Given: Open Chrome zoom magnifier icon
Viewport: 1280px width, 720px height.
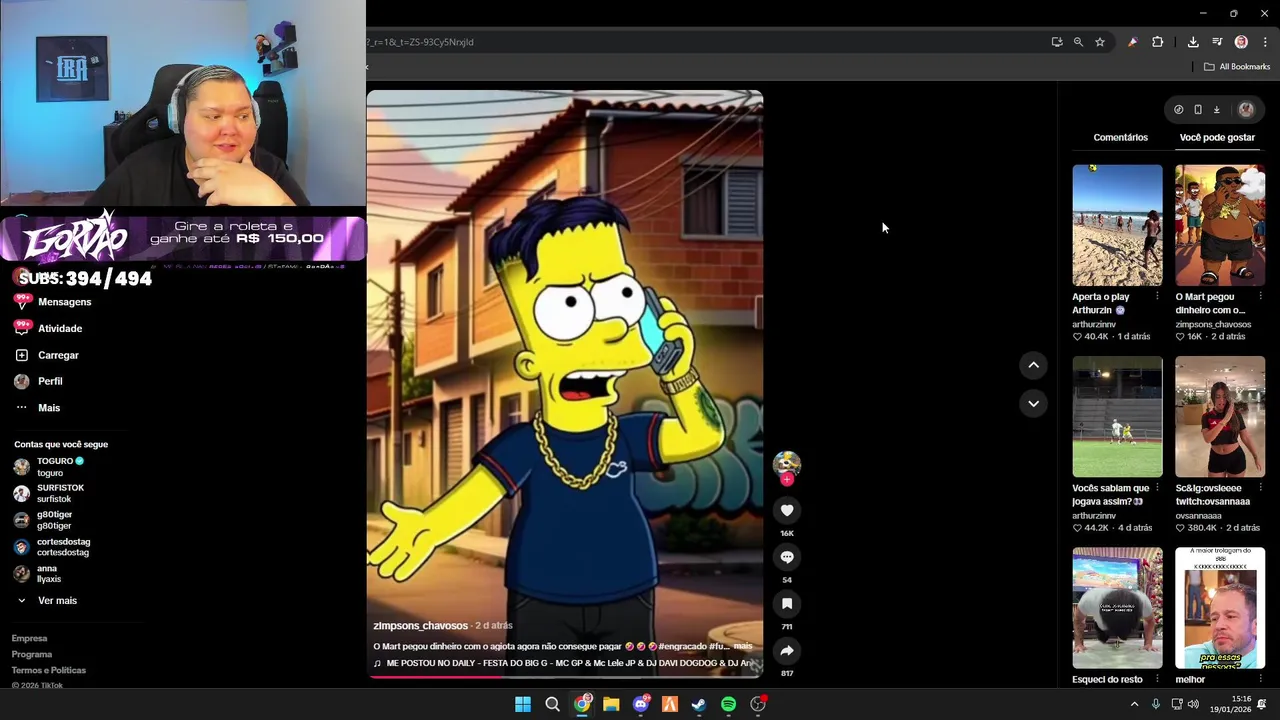Looking at the screenshot, I should click(1078, 42).
